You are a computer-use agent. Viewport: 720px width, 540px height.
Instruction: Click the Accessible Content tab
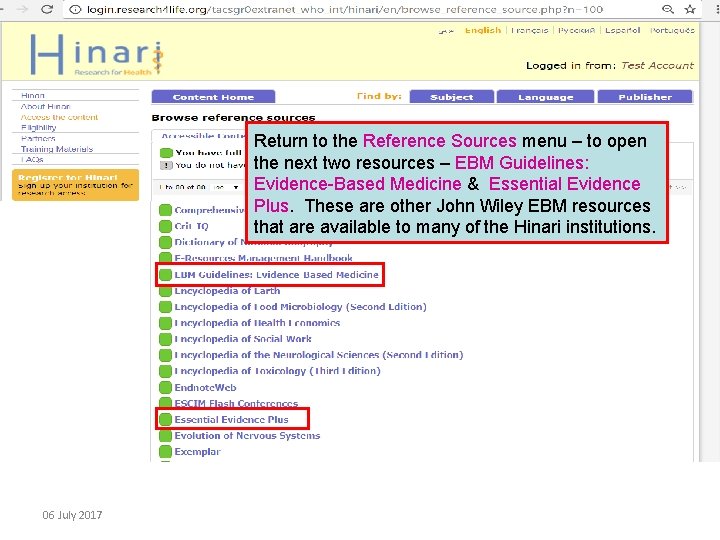click(201, 135)
